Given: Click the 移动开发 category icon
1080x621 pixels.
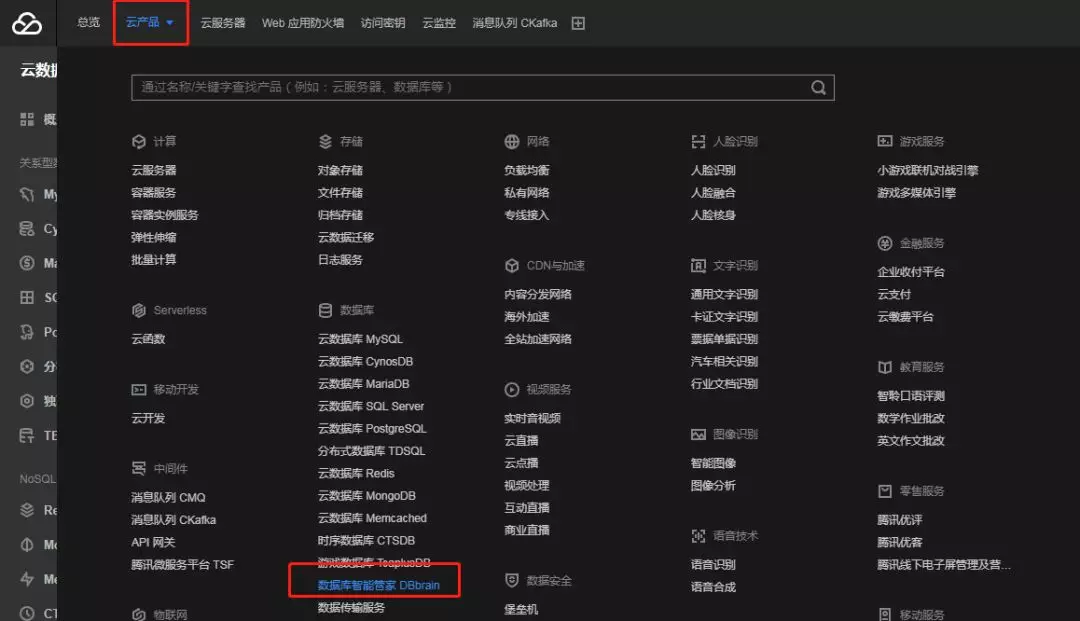Looking at the screenshot, I should (x=139, y=390).
